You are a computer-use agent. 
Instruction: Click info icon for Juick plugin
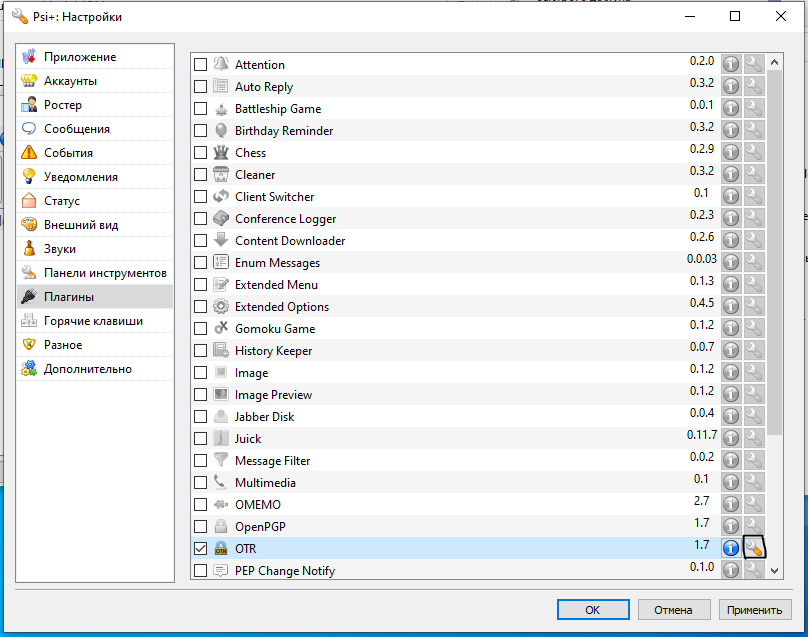(x=731, y=438)
